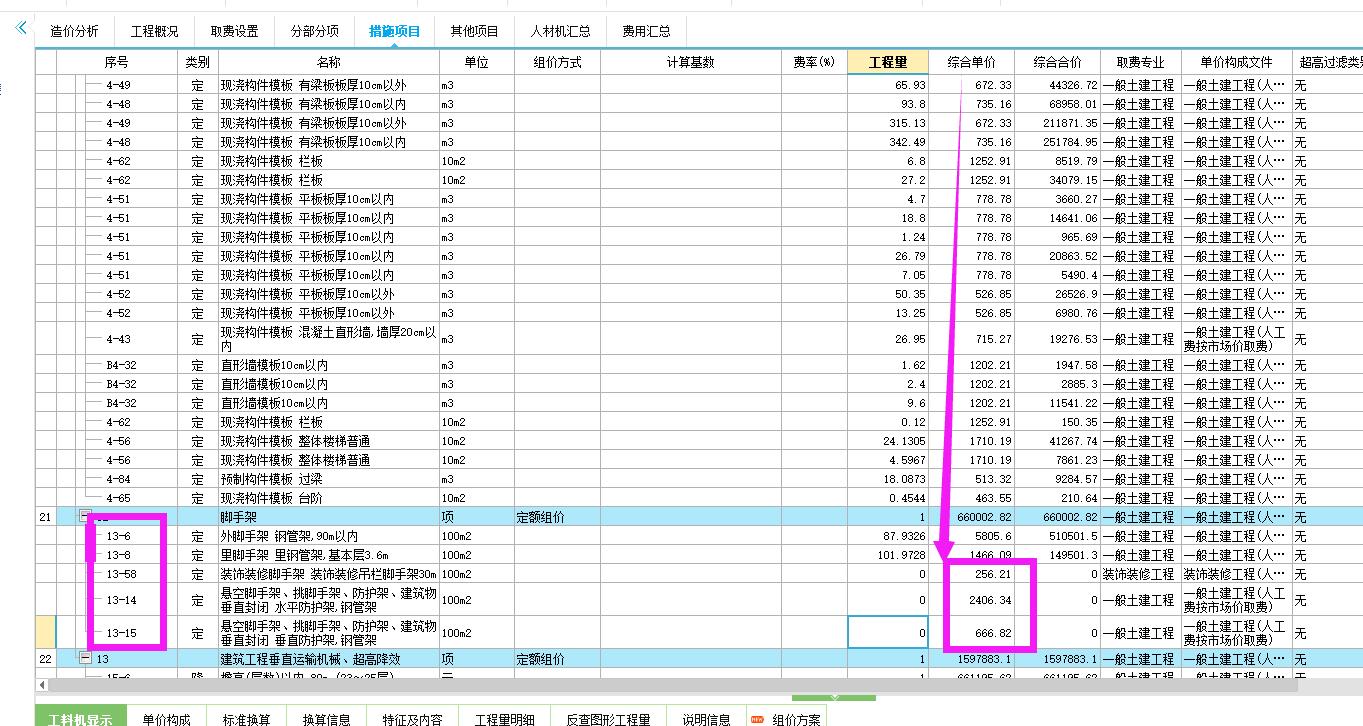This screenshot has height=726, width=1363.
Task: Click 装饰装修工程 fee specialty cell
Action: point(1141,574)
